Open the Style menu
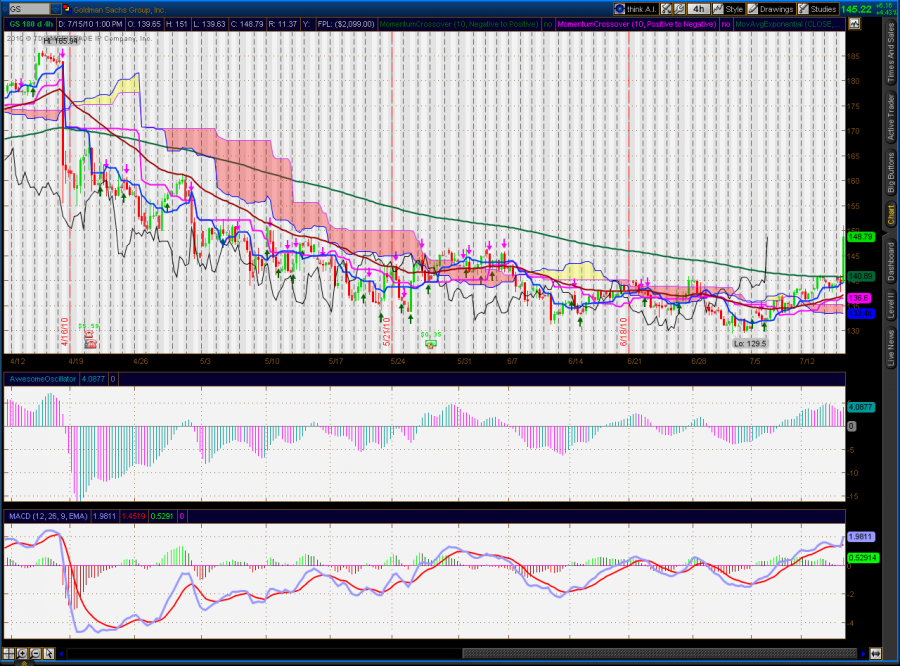 coord(728,9)
